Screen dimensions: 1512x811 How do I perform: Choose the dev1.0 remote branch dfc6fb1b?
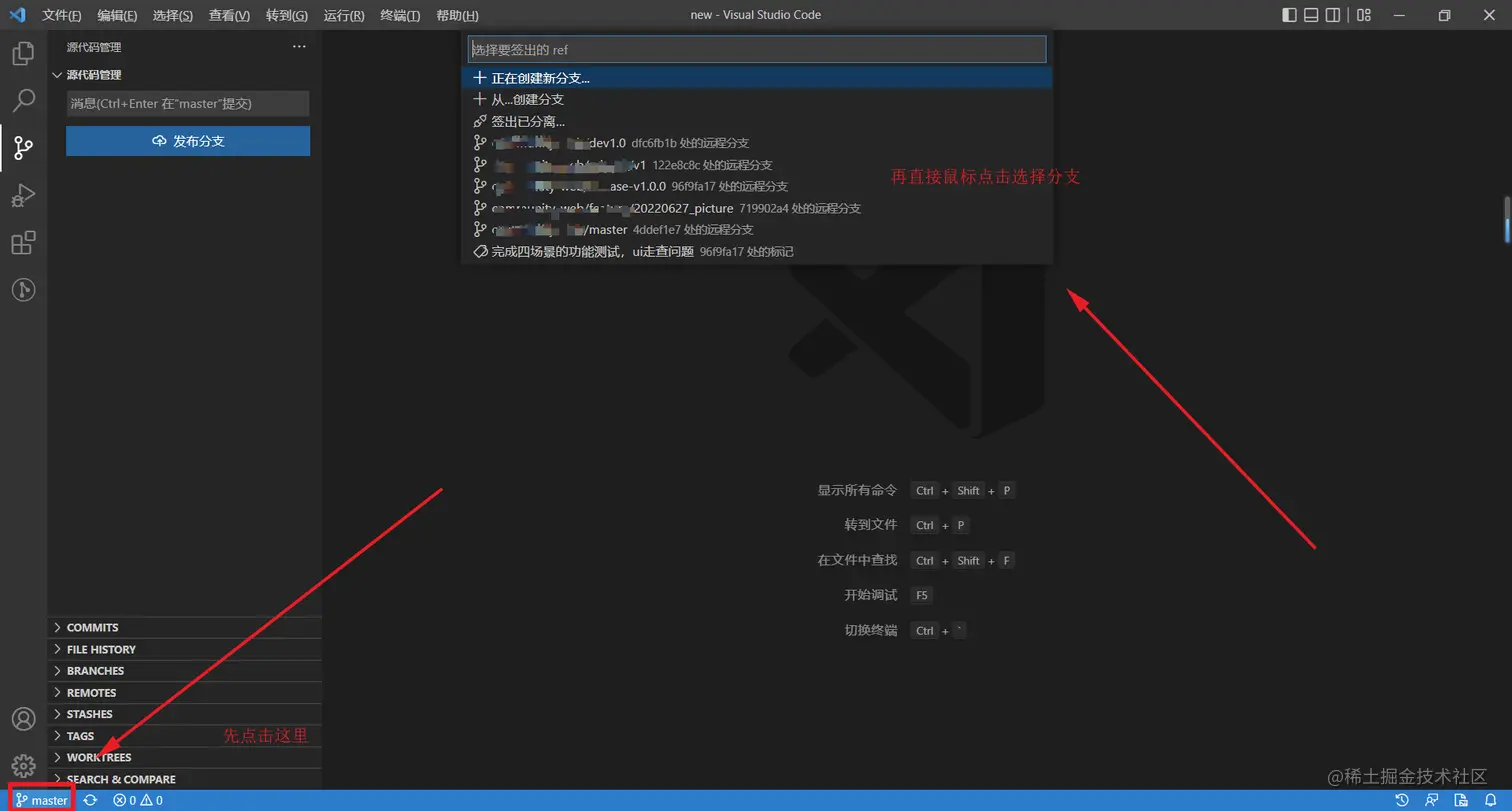coord(757,143)
